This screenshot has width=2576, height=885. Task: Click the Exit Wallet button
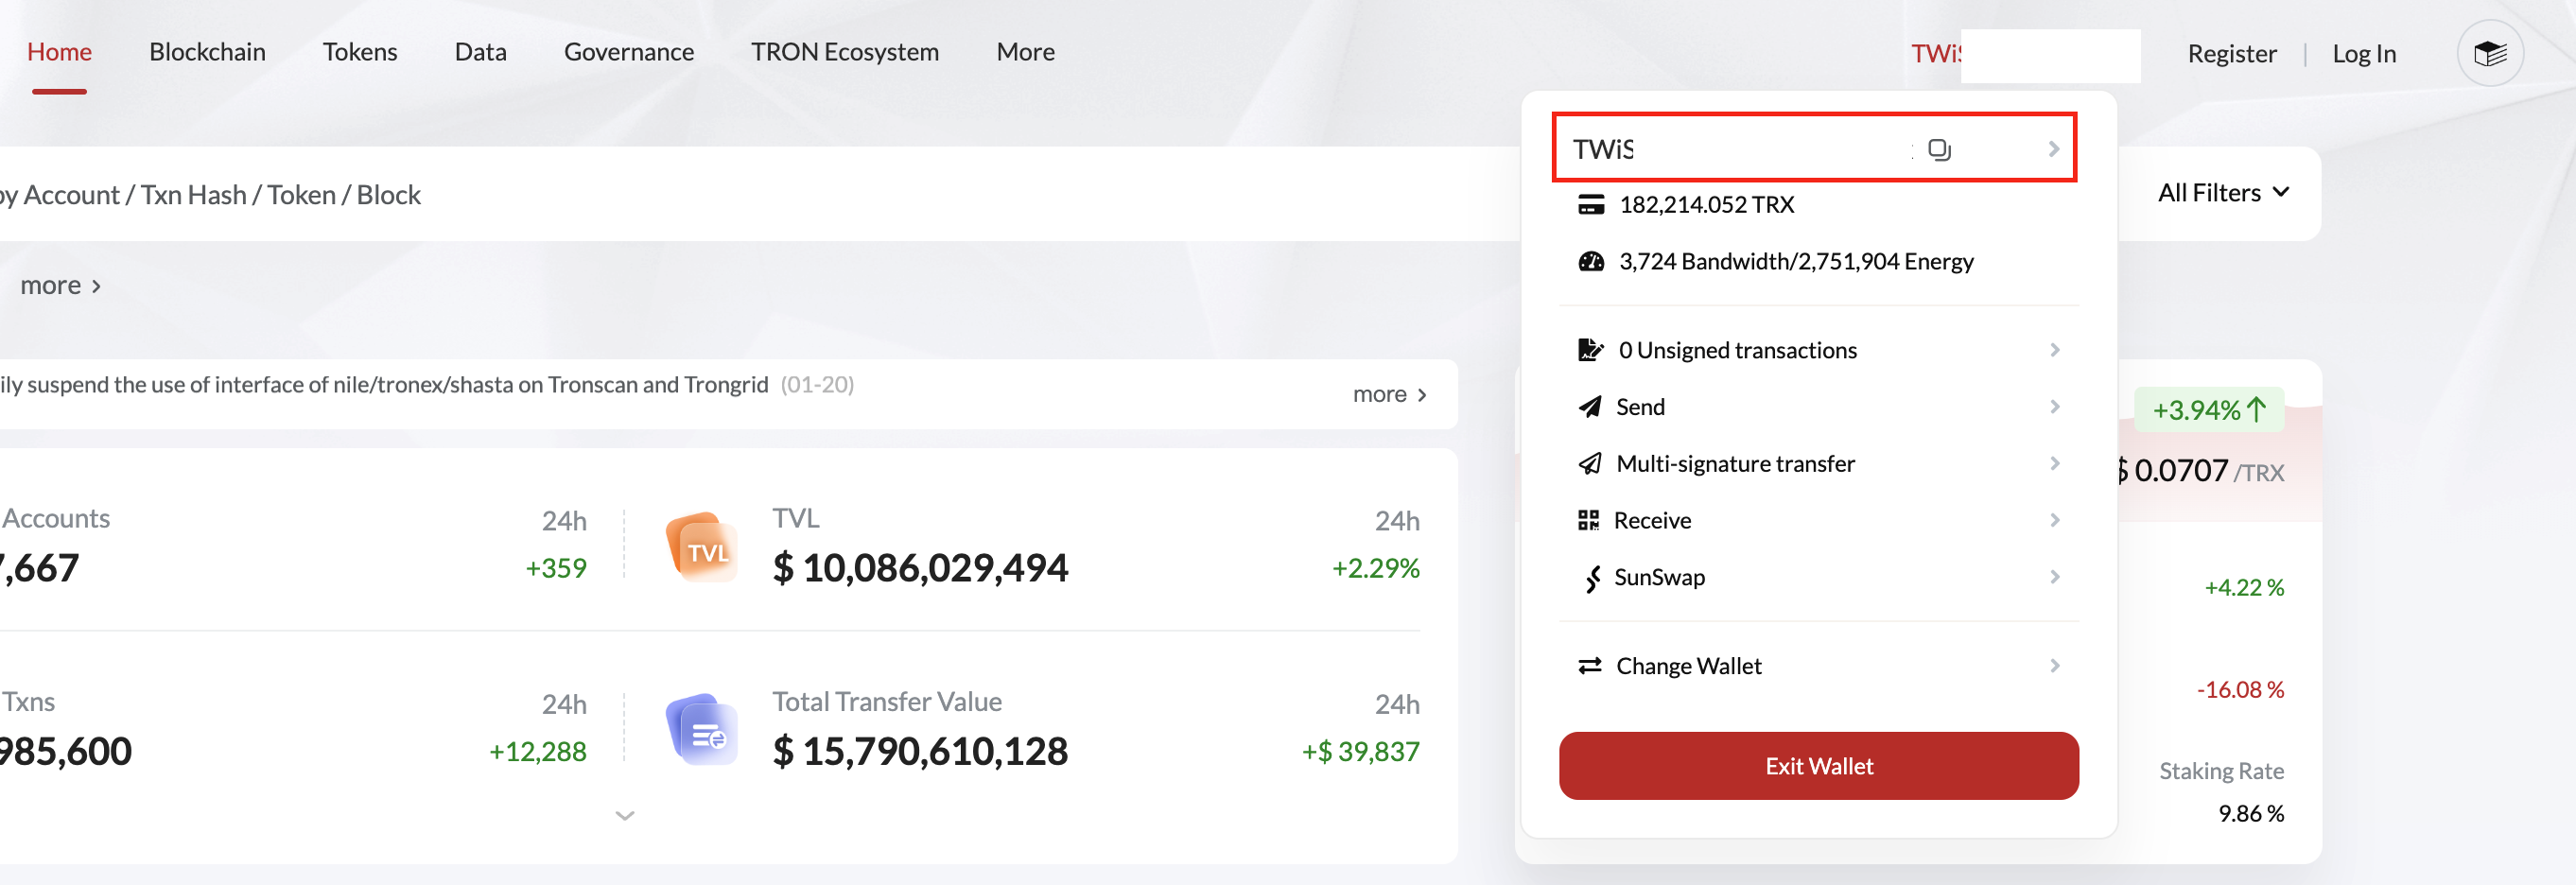pyautogui.click(x=1819, y=766)
